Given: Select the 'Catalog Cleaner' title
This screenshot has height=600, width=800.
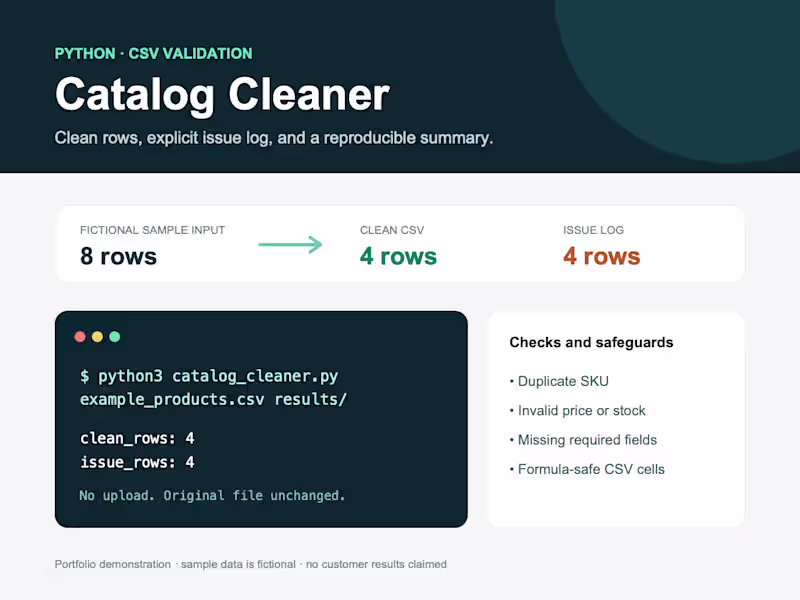Looking at the screenshot, I should (222, 95).
